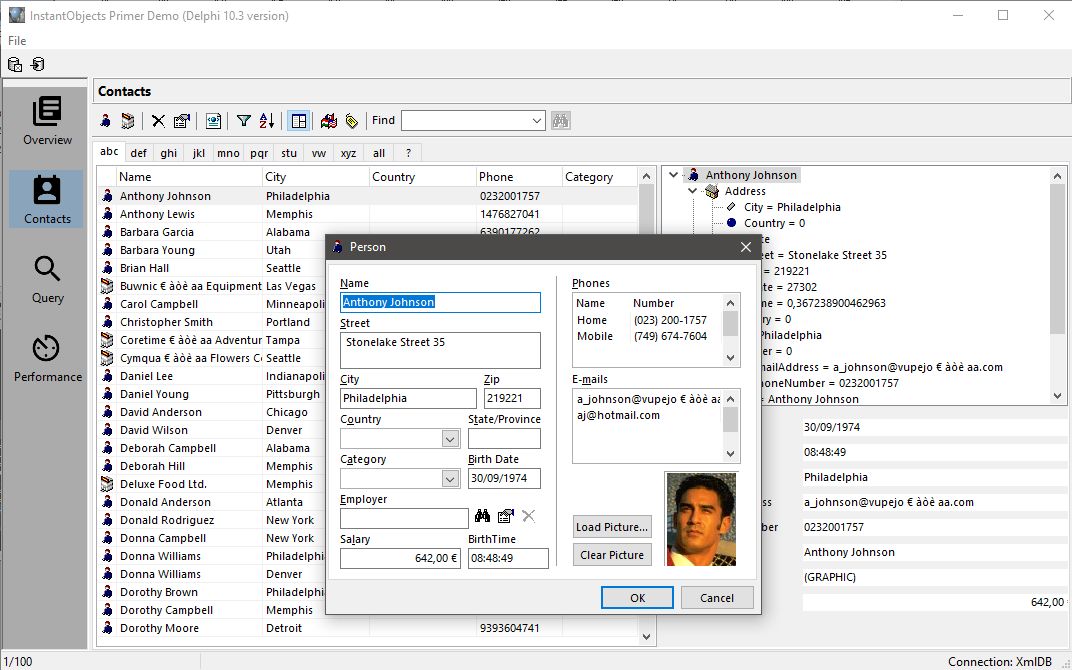Click the employer search binoculars icon

pyautogui.click(x=485, y=517)
